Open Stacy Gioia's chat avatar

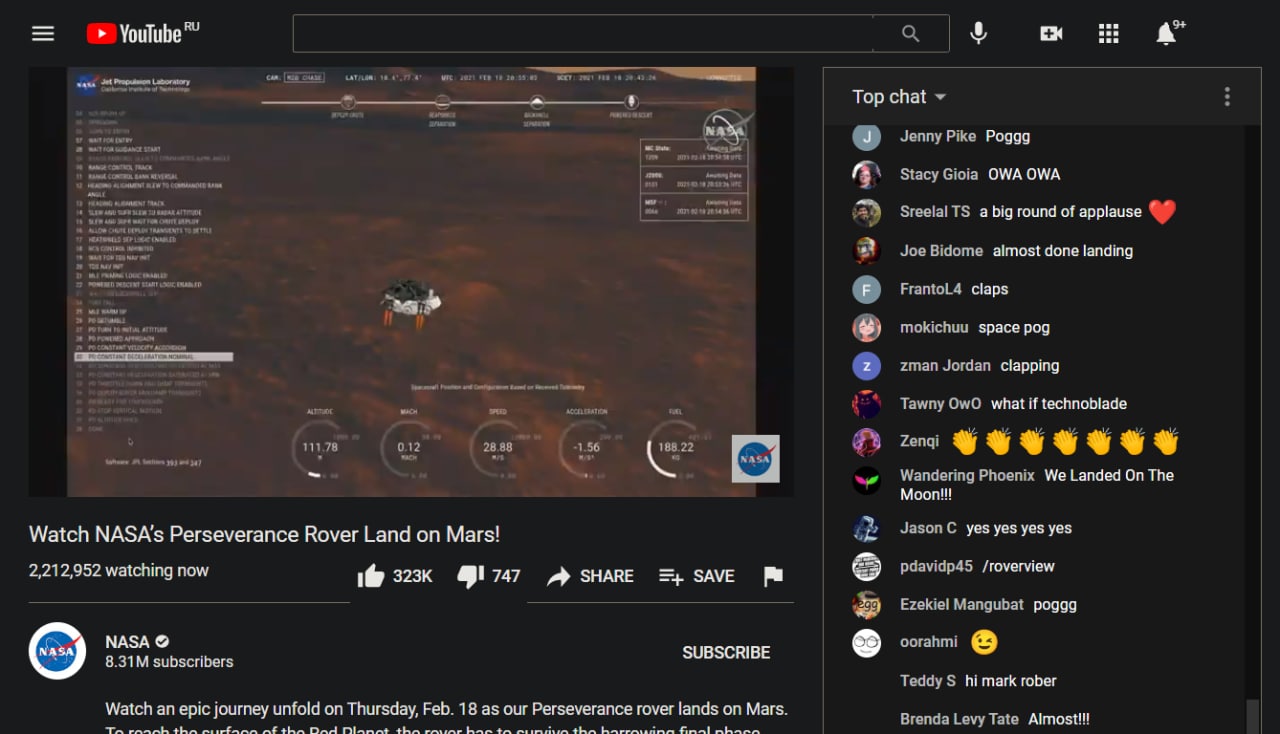tap(866, 174)
